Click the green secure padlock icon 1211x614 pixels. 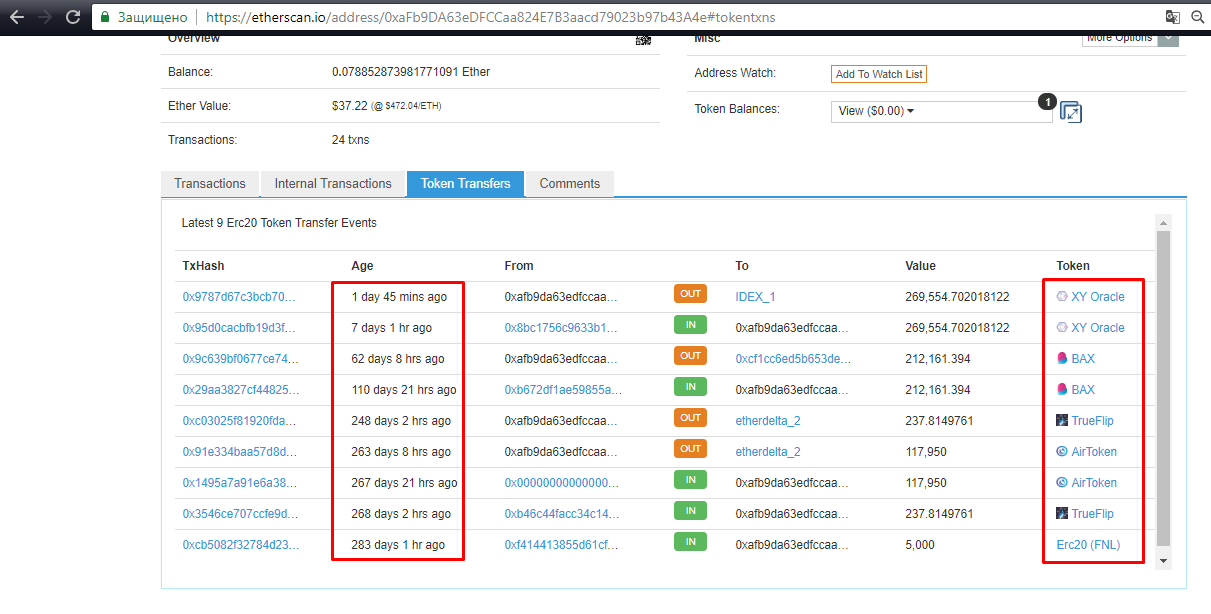pos(104,17)
